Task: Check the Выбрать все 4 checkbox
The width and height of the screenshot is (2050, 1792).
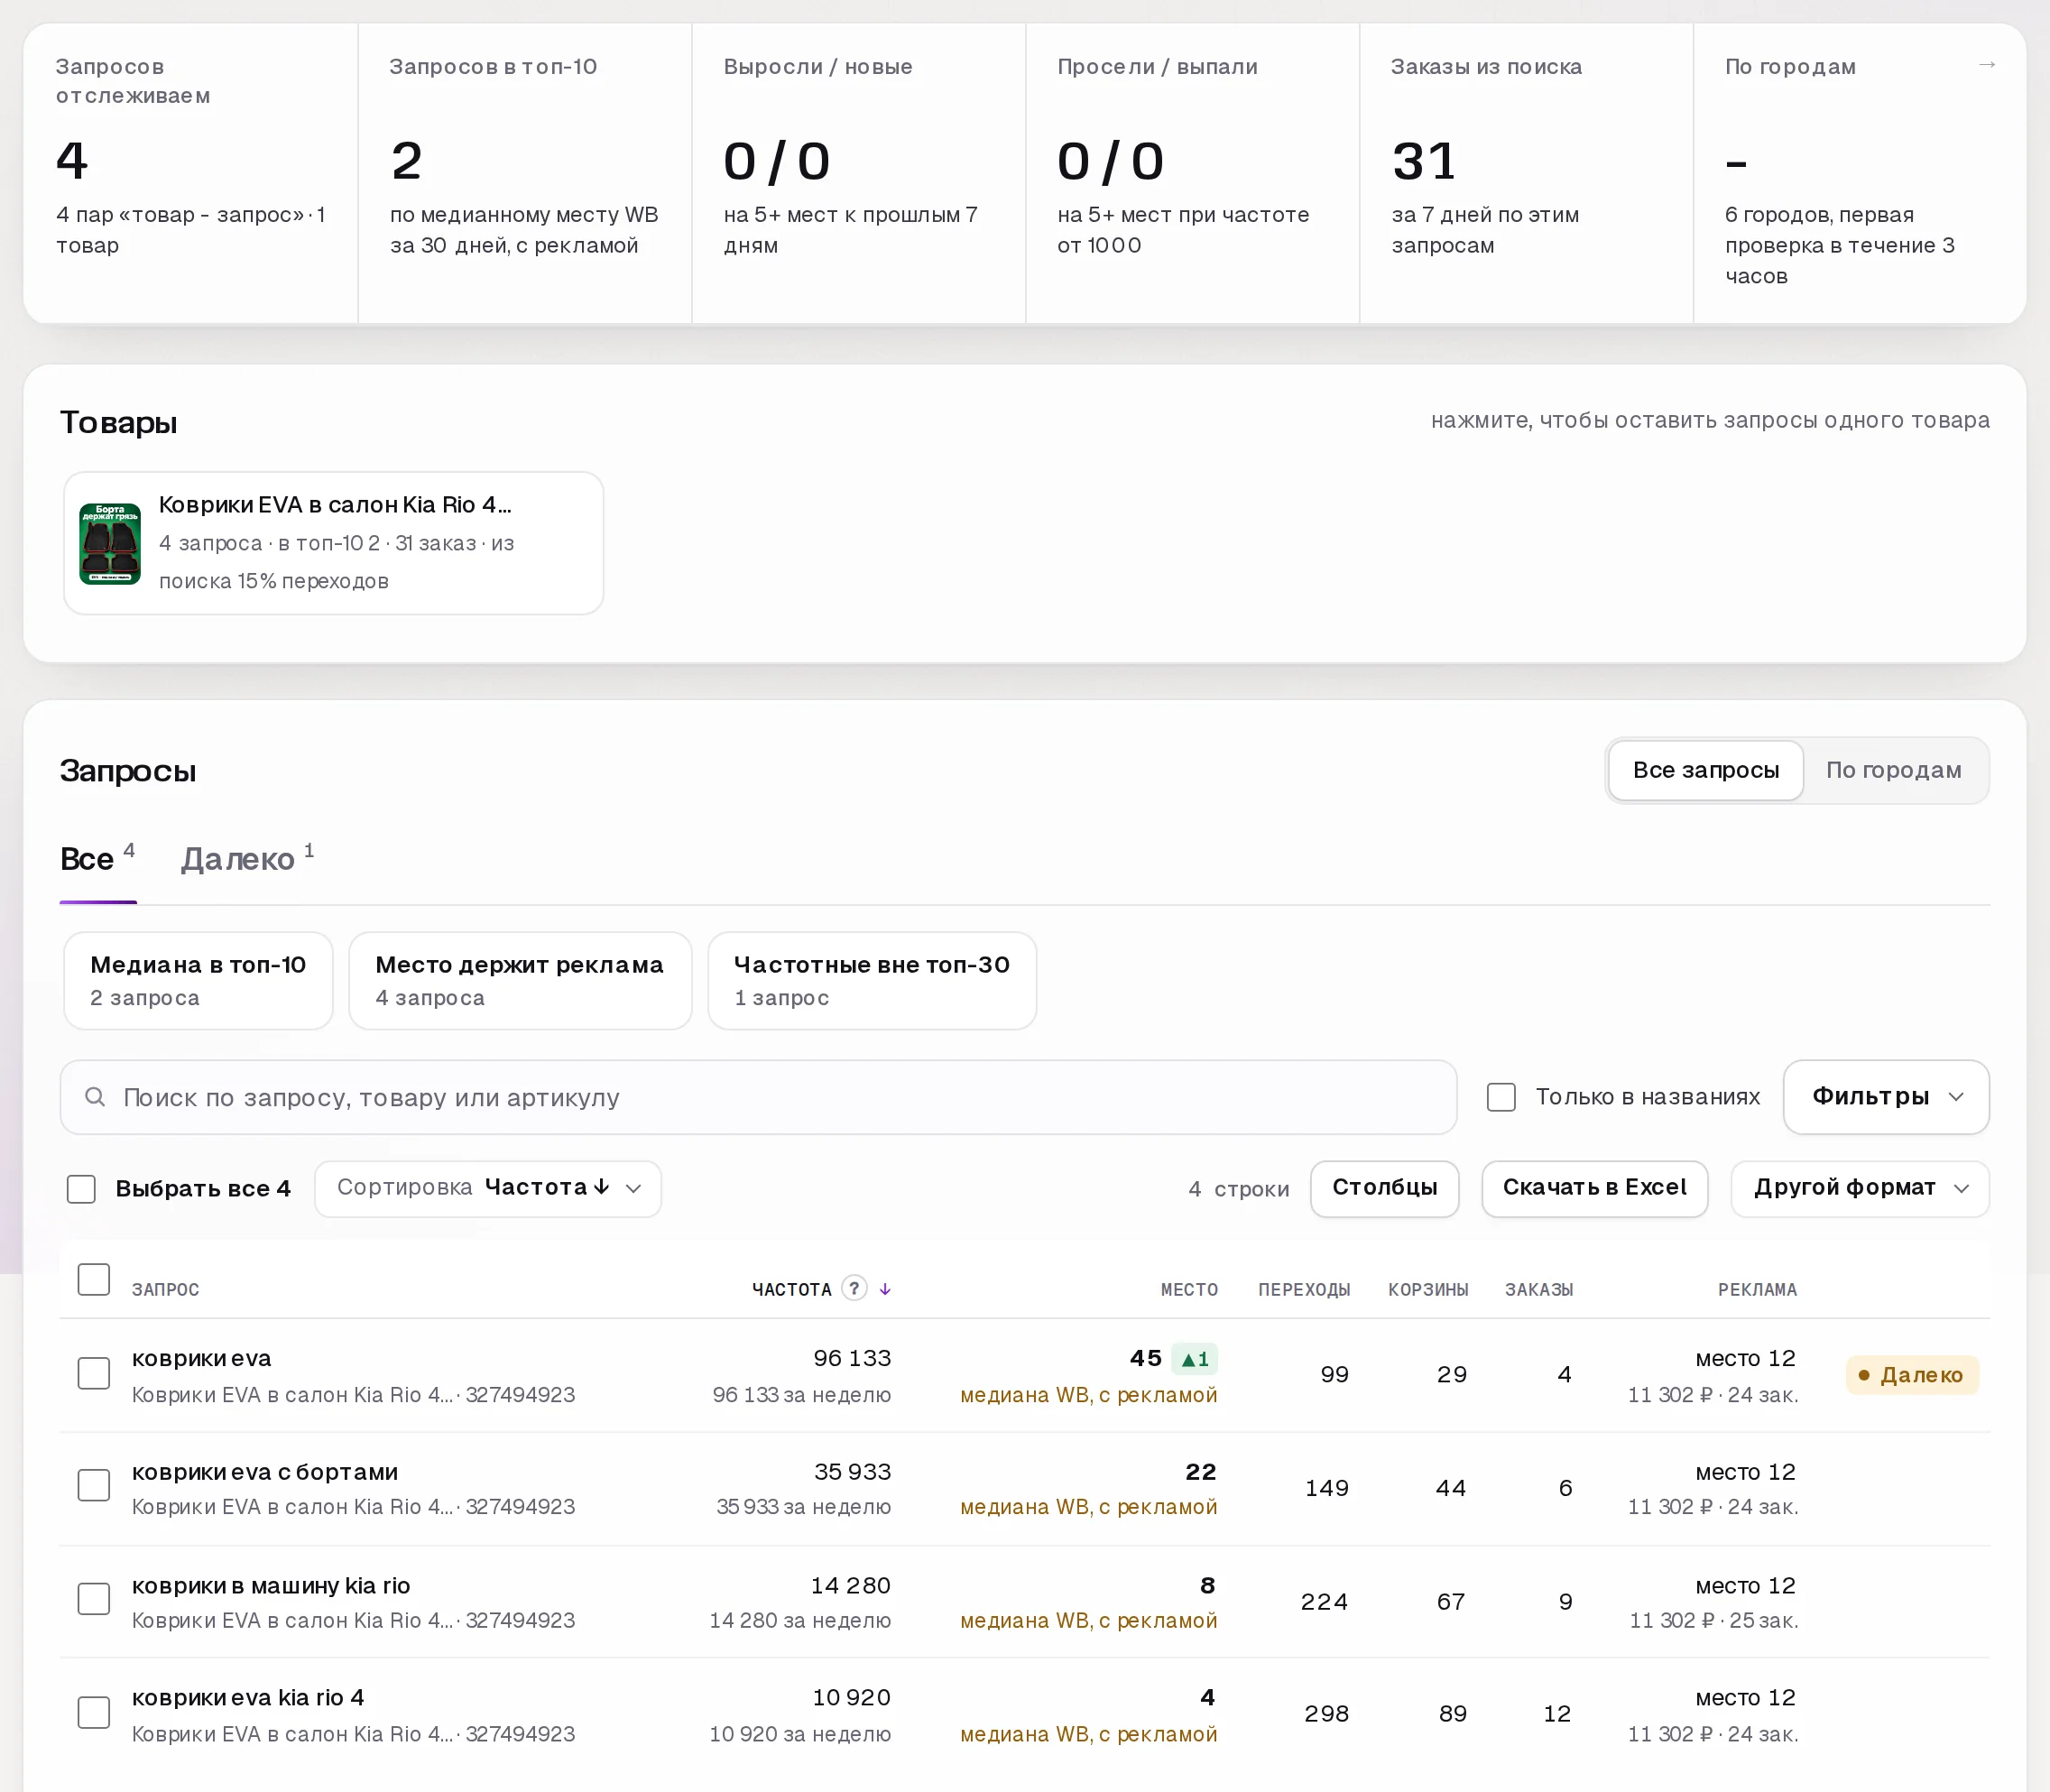Action: tap(81, 1188)
